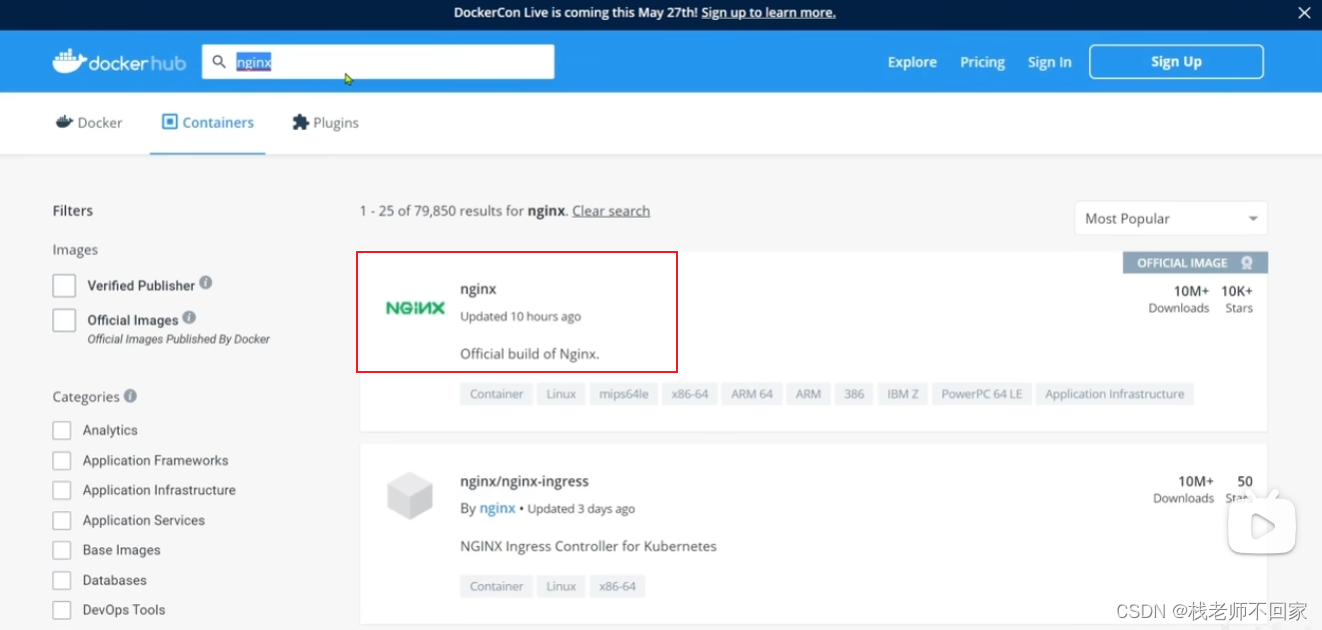Viewport: 1322px width, 630px height.
Task: Enable the Official Images filter
Action: 64,320
